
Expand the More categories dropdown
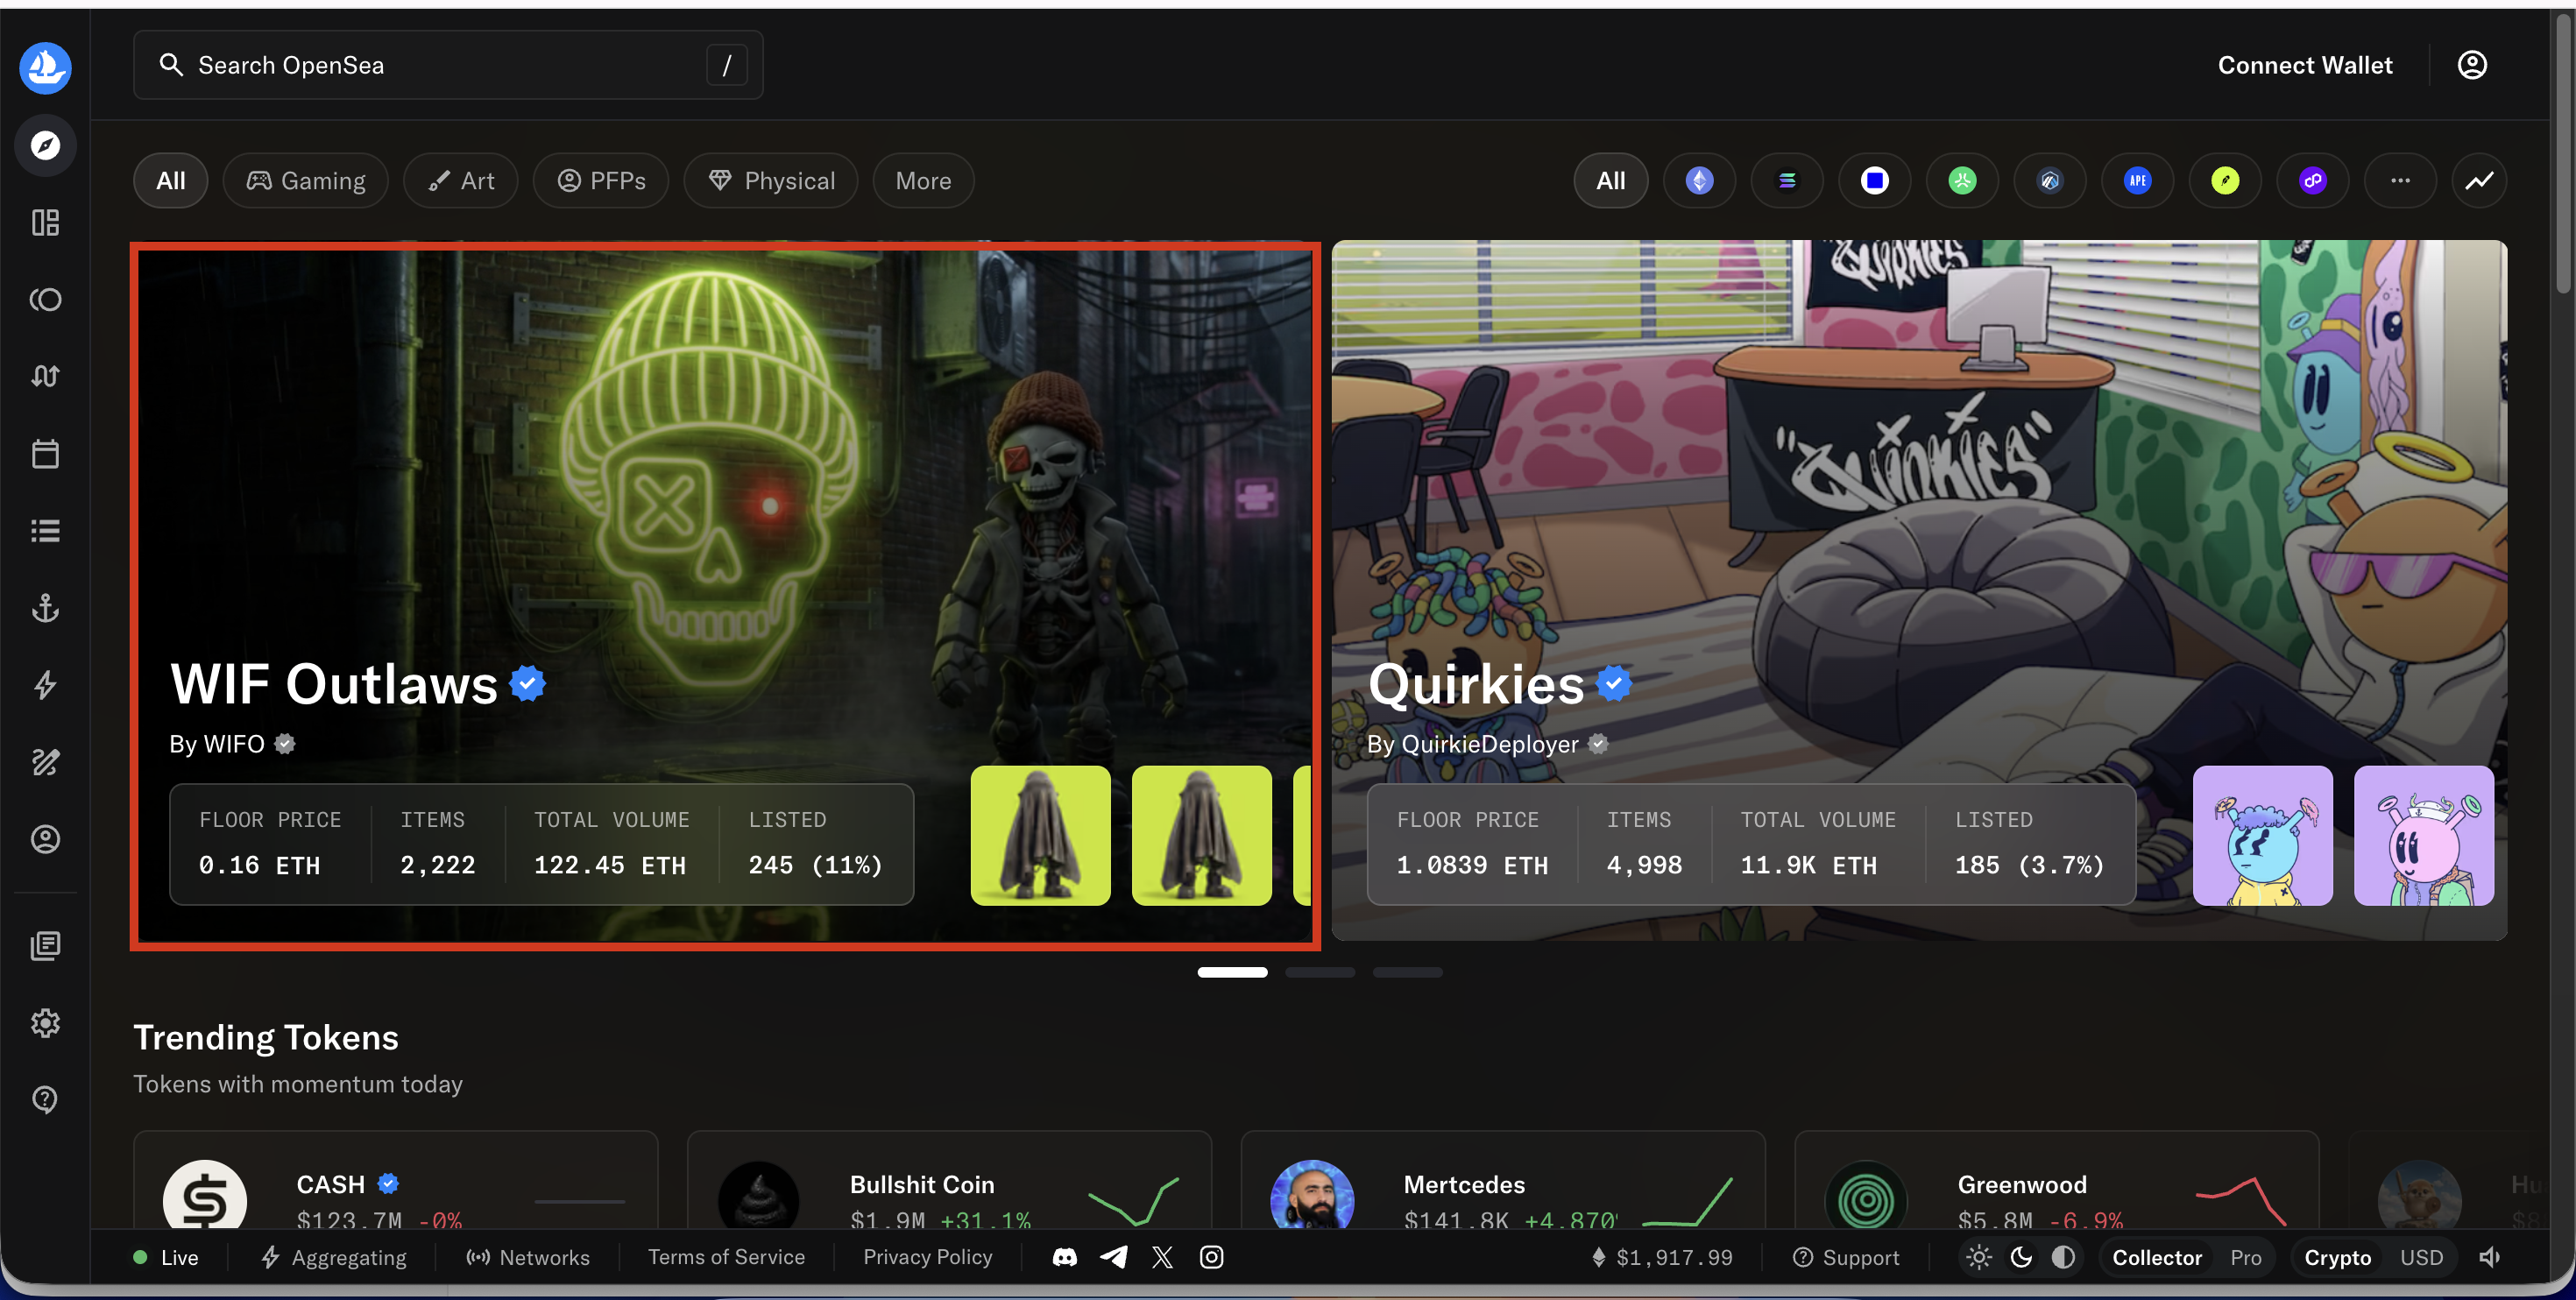coord(923,181)
